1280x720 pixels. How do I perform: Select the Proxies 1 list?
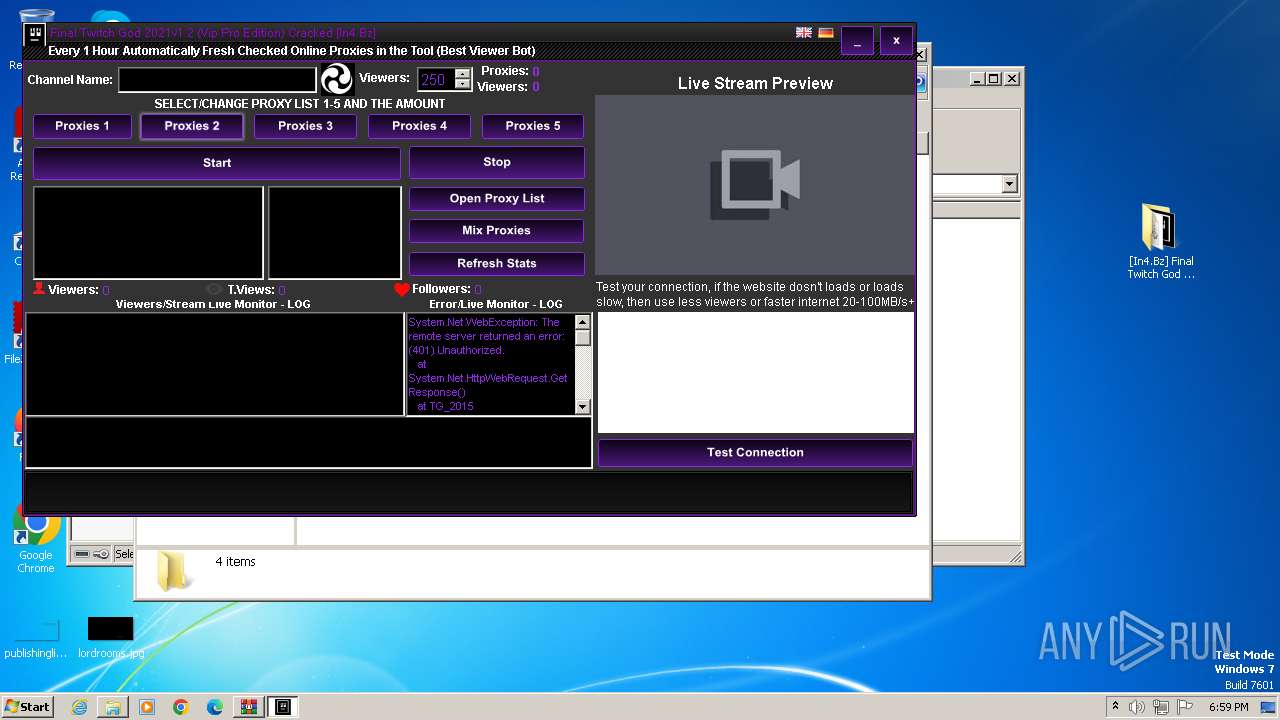pyautogui.click(x=82, y=126)
